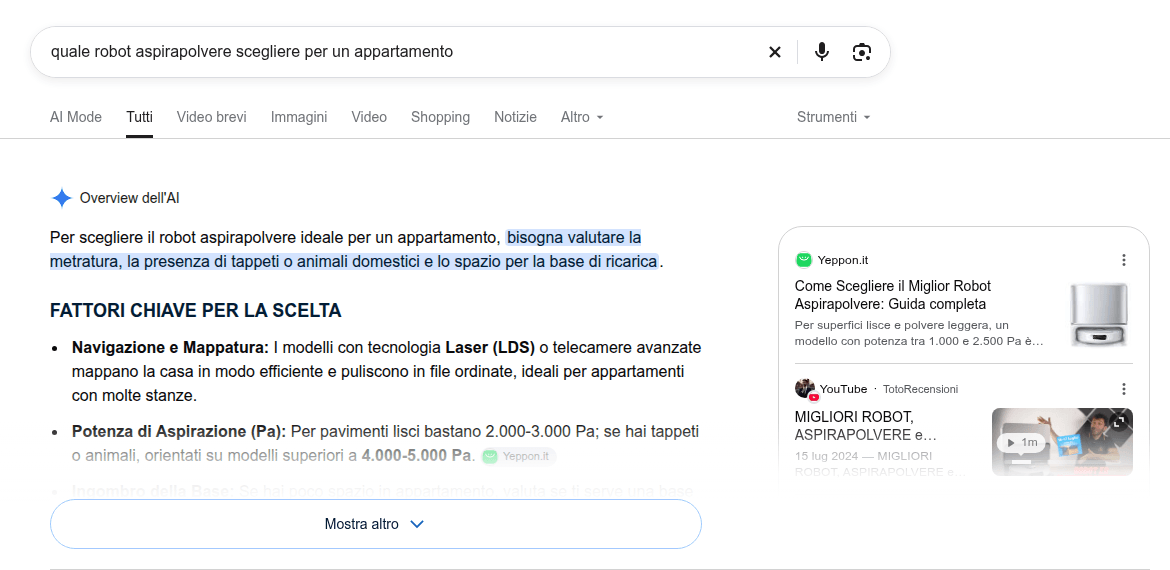Clear the search query with X icon
The width and height of the screenshot is (1170, 570).
click(775, 51)
